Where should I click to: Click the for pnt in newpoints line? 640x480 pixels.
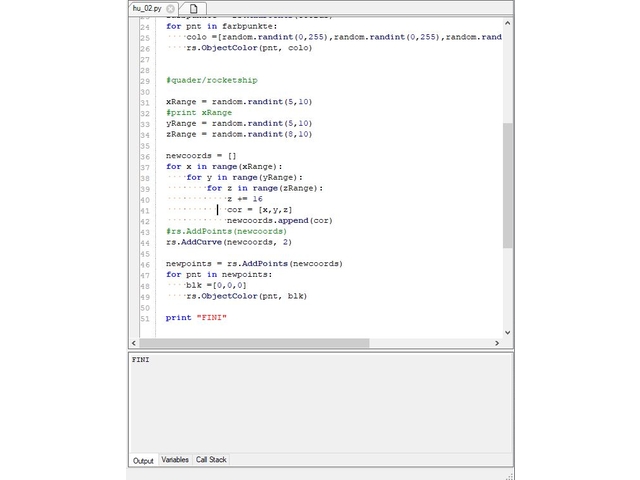tap(219, 275)
